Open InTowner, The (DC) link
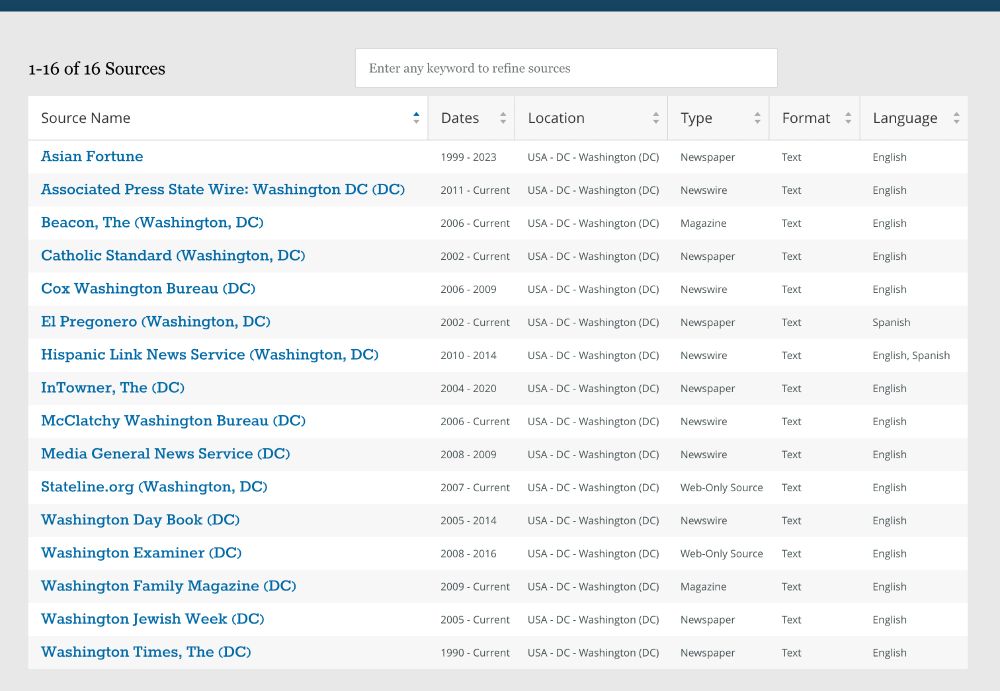 coord(112,388)
